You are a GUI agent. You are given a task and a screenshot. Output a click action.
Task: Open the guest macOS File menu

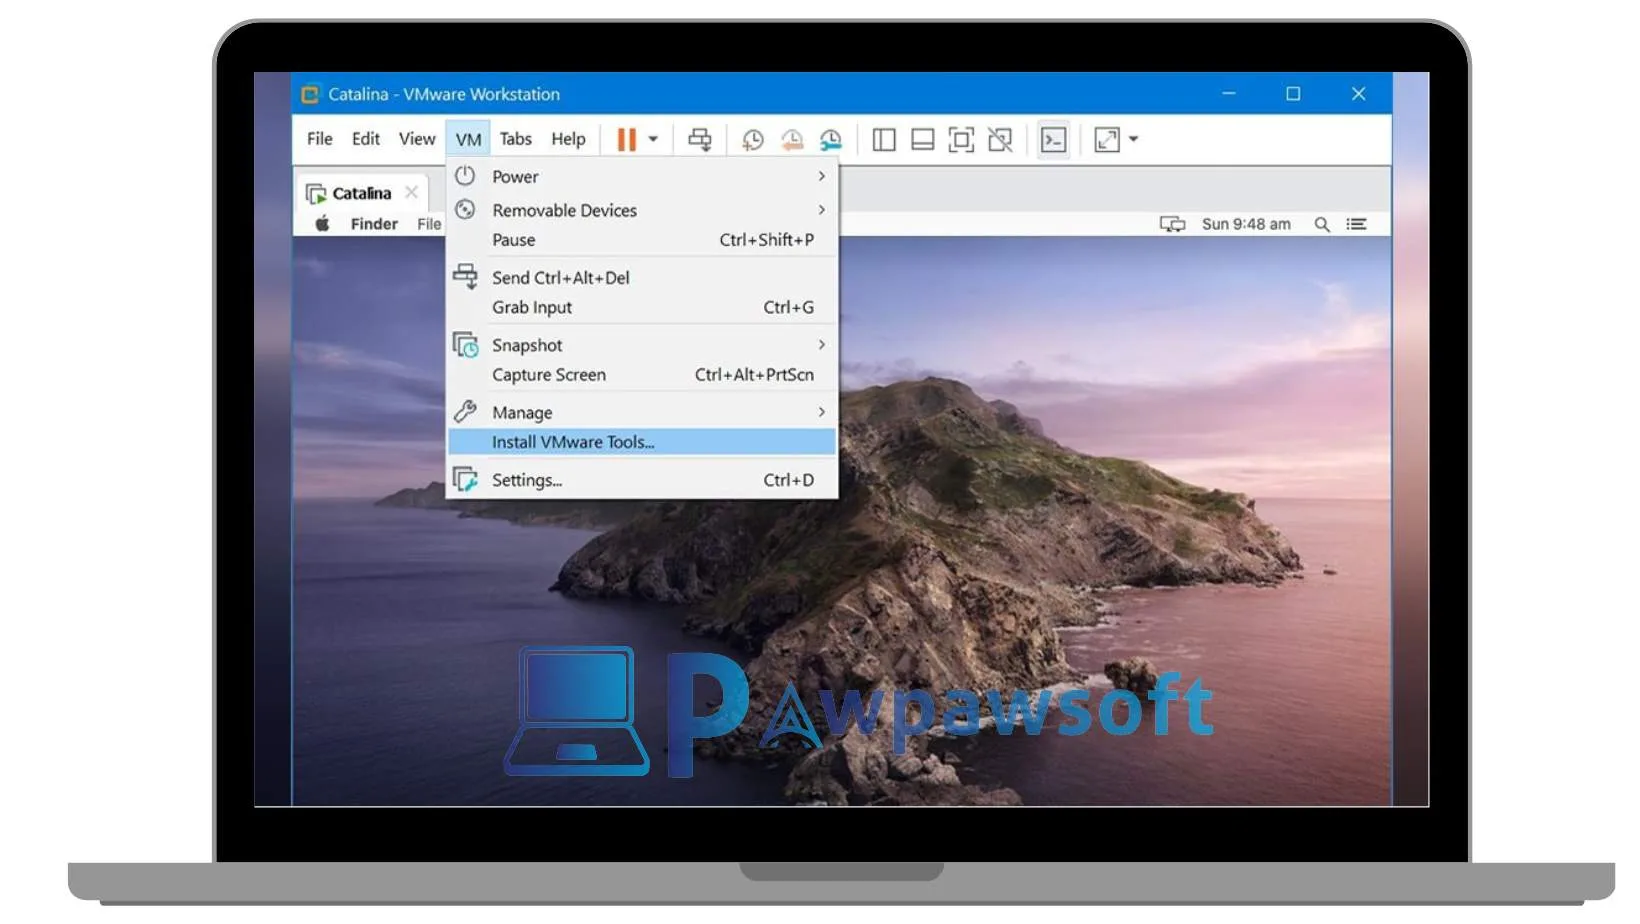tap(429, 224)
